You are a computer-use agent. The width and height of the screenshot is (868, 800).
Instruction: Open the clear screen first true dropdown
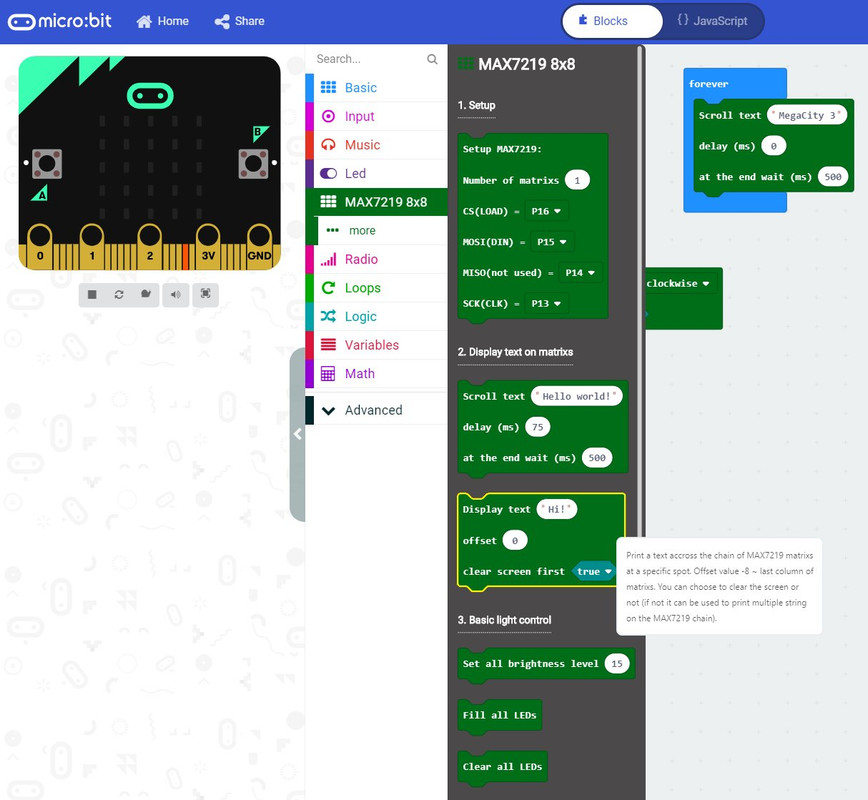594,571
